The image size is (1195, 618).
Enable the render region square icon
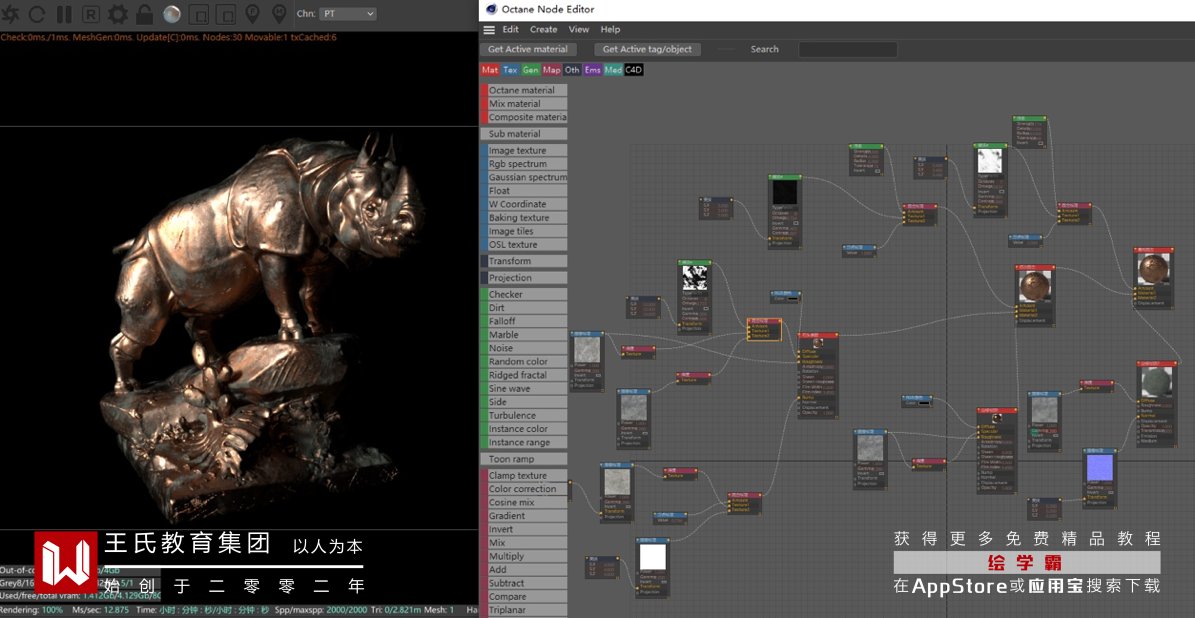click(199, 14)
